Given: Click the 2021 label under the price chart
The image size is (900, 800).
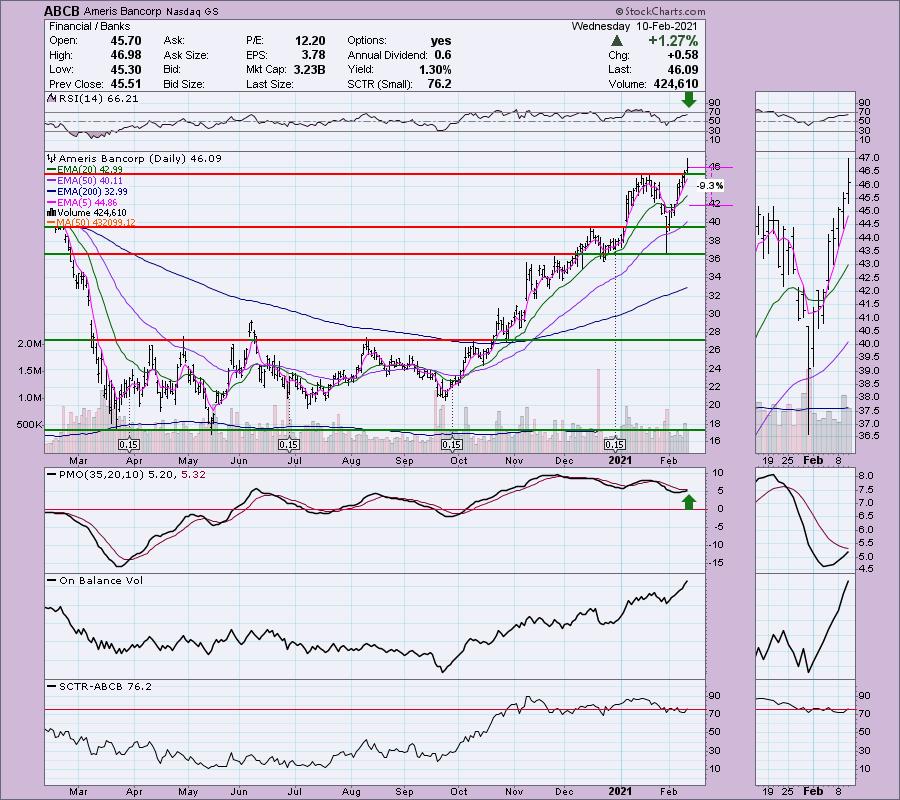Looking at the screenshot, I should 619,460.
